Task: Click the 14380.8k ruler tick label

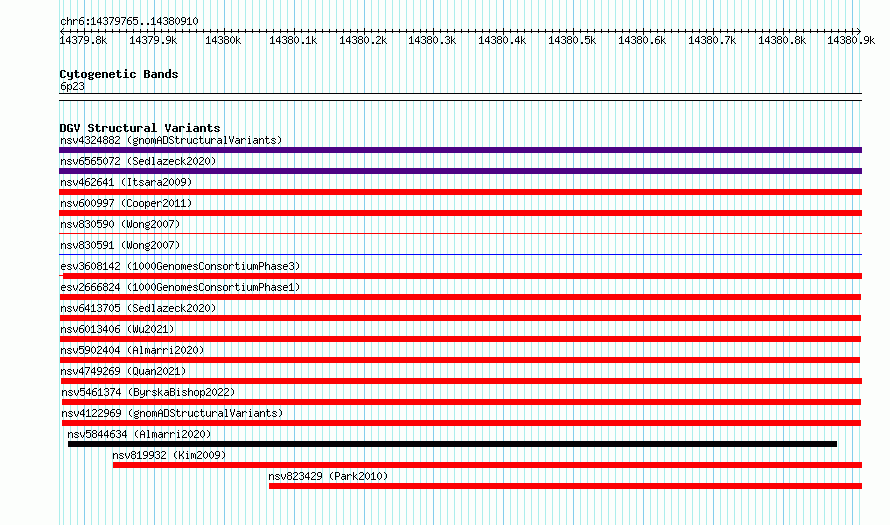Action: 782,40
